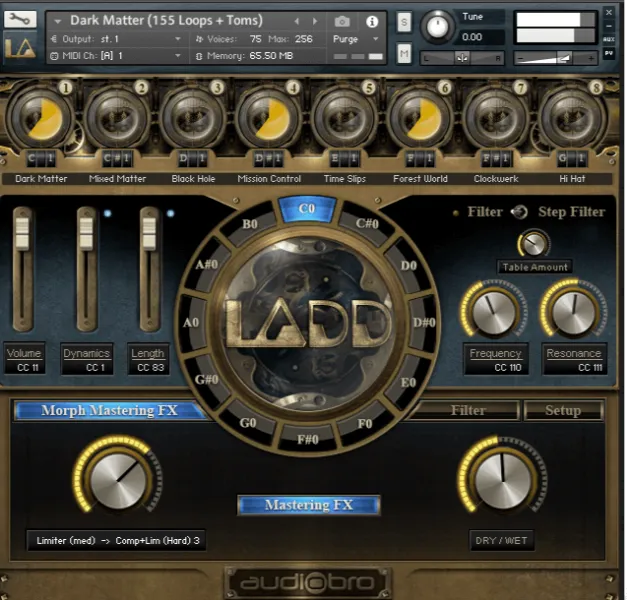Select the F0 key segment
This screenshot has width=627, height=600.
[365, 423]
